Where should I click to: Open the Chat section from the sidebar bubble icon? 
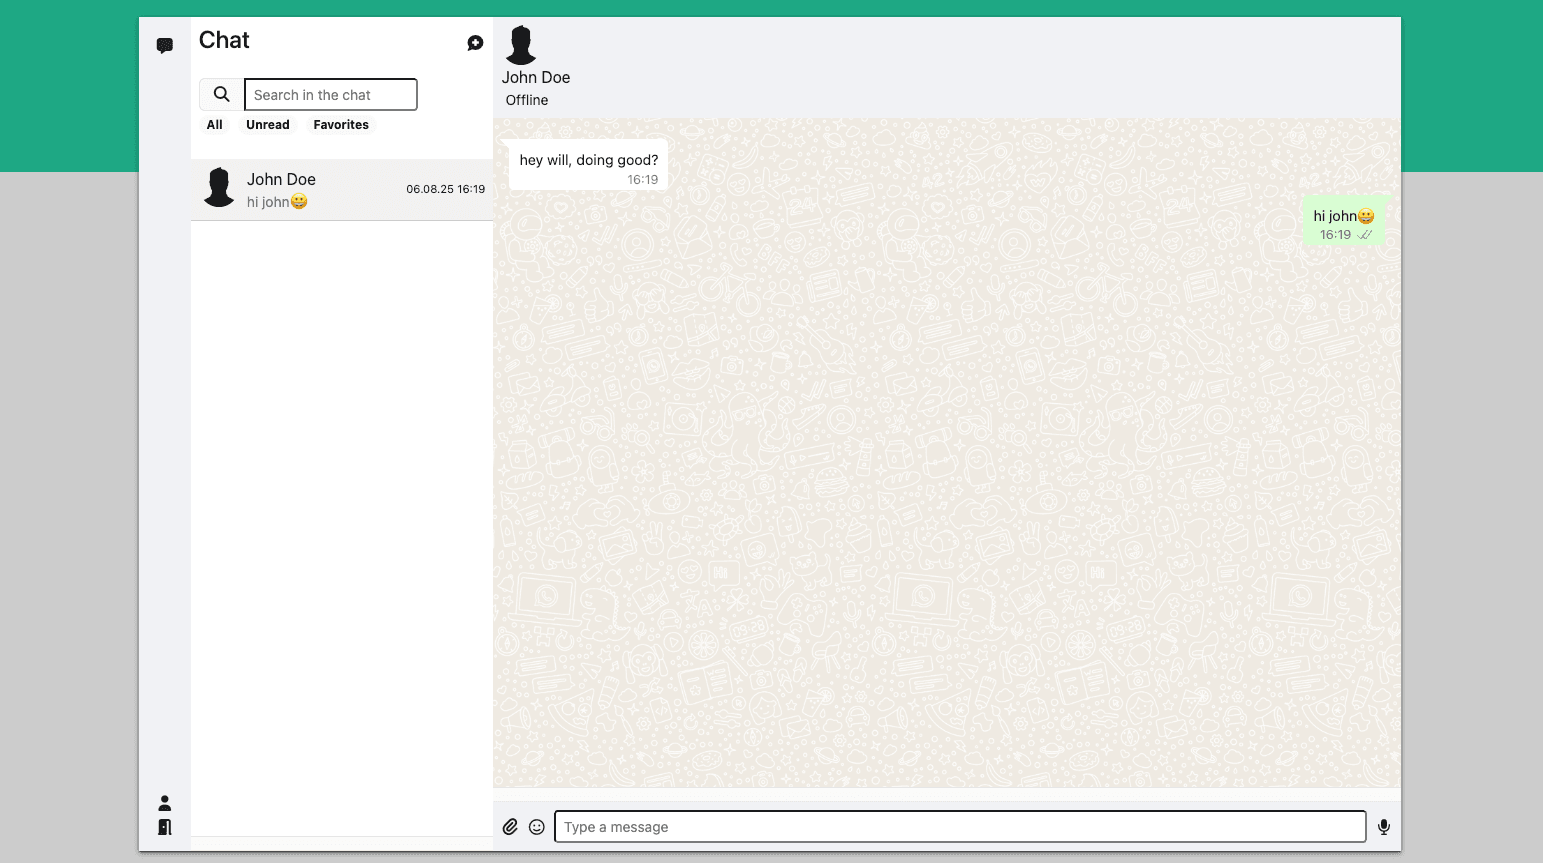click(164, 45)
